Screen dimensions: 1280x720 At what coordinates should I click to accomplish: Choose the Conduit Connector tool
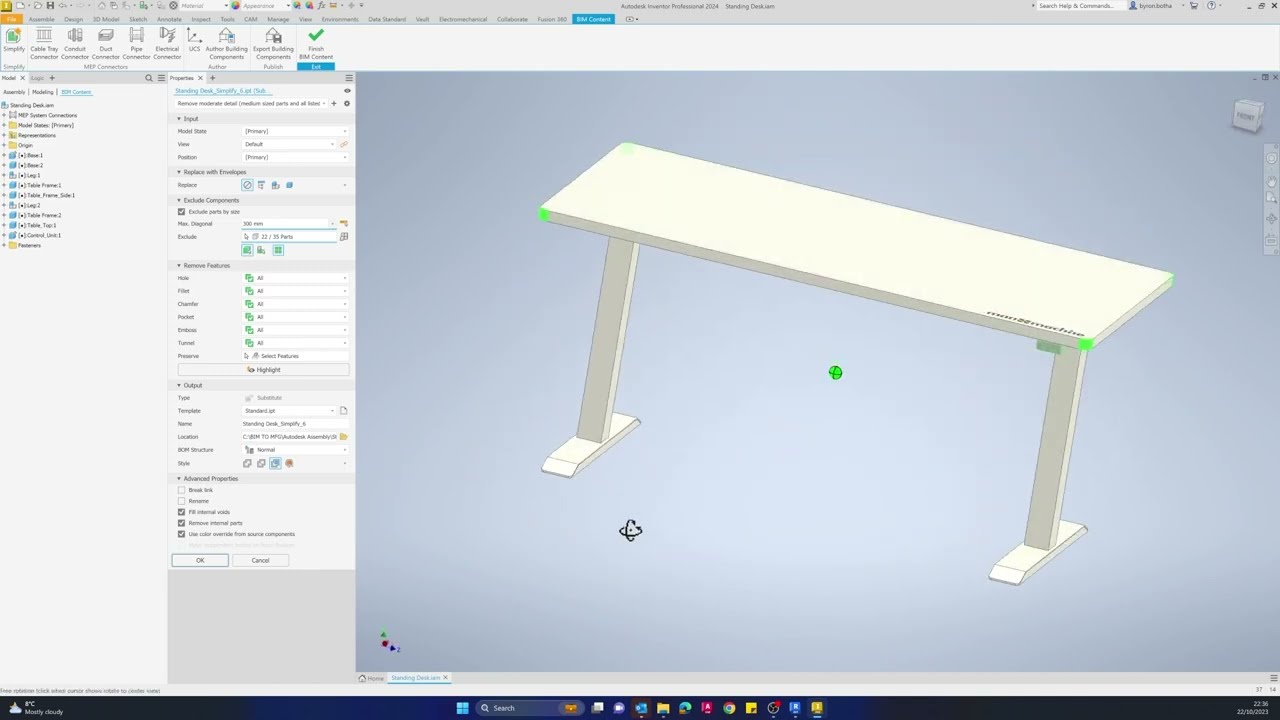tap(75, 44)
